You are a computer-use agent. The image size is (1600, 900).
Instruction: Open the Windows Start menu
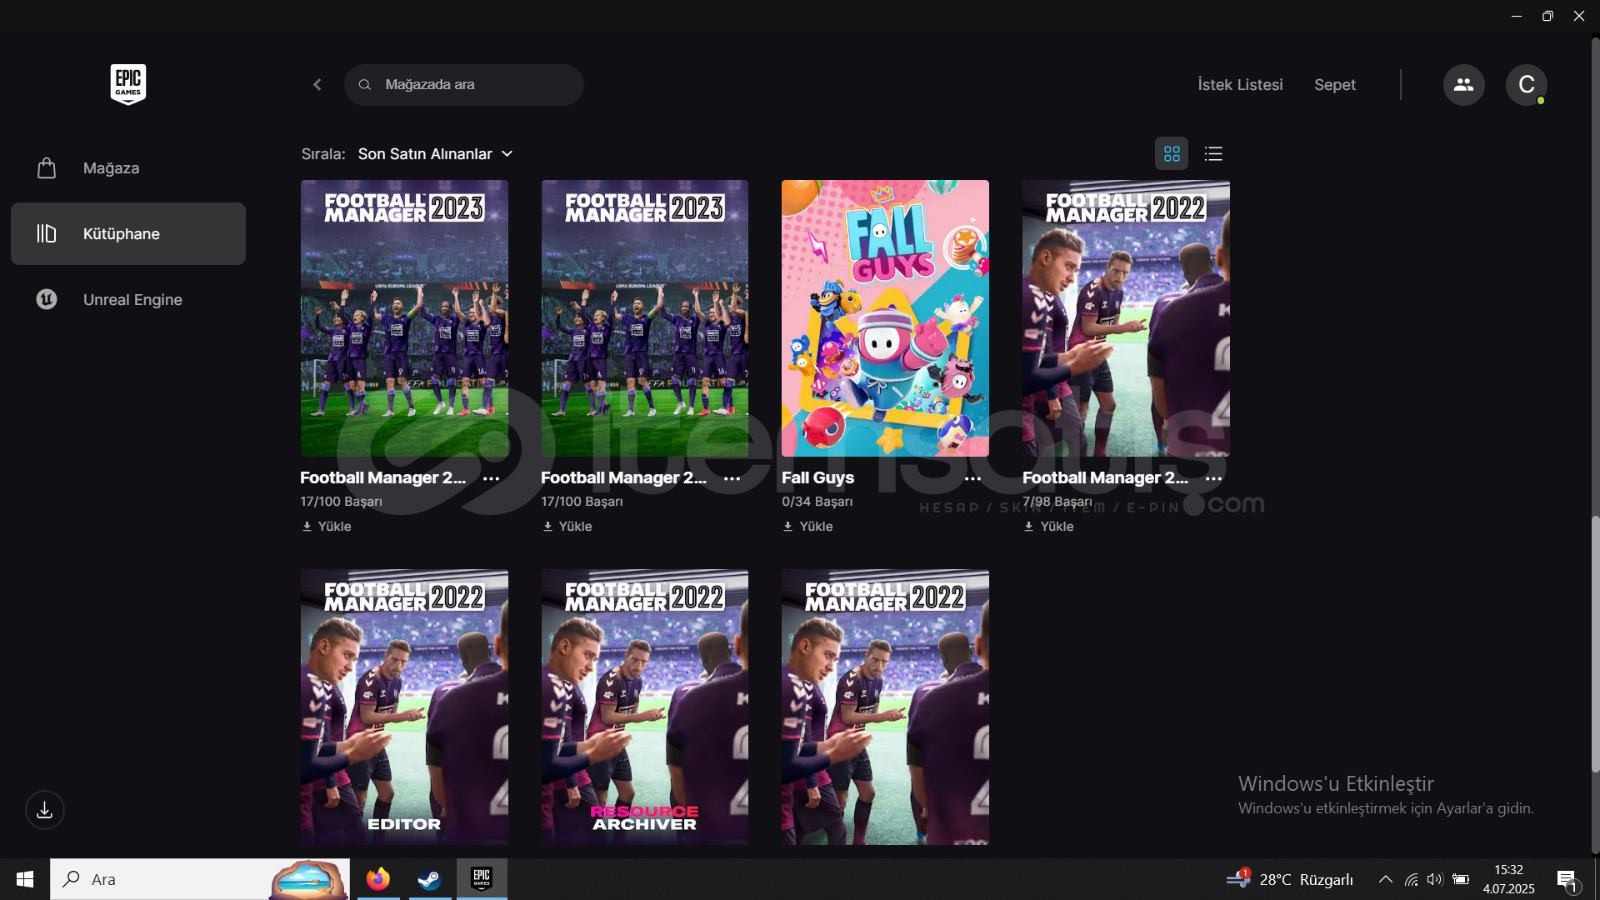click(25, 879)
